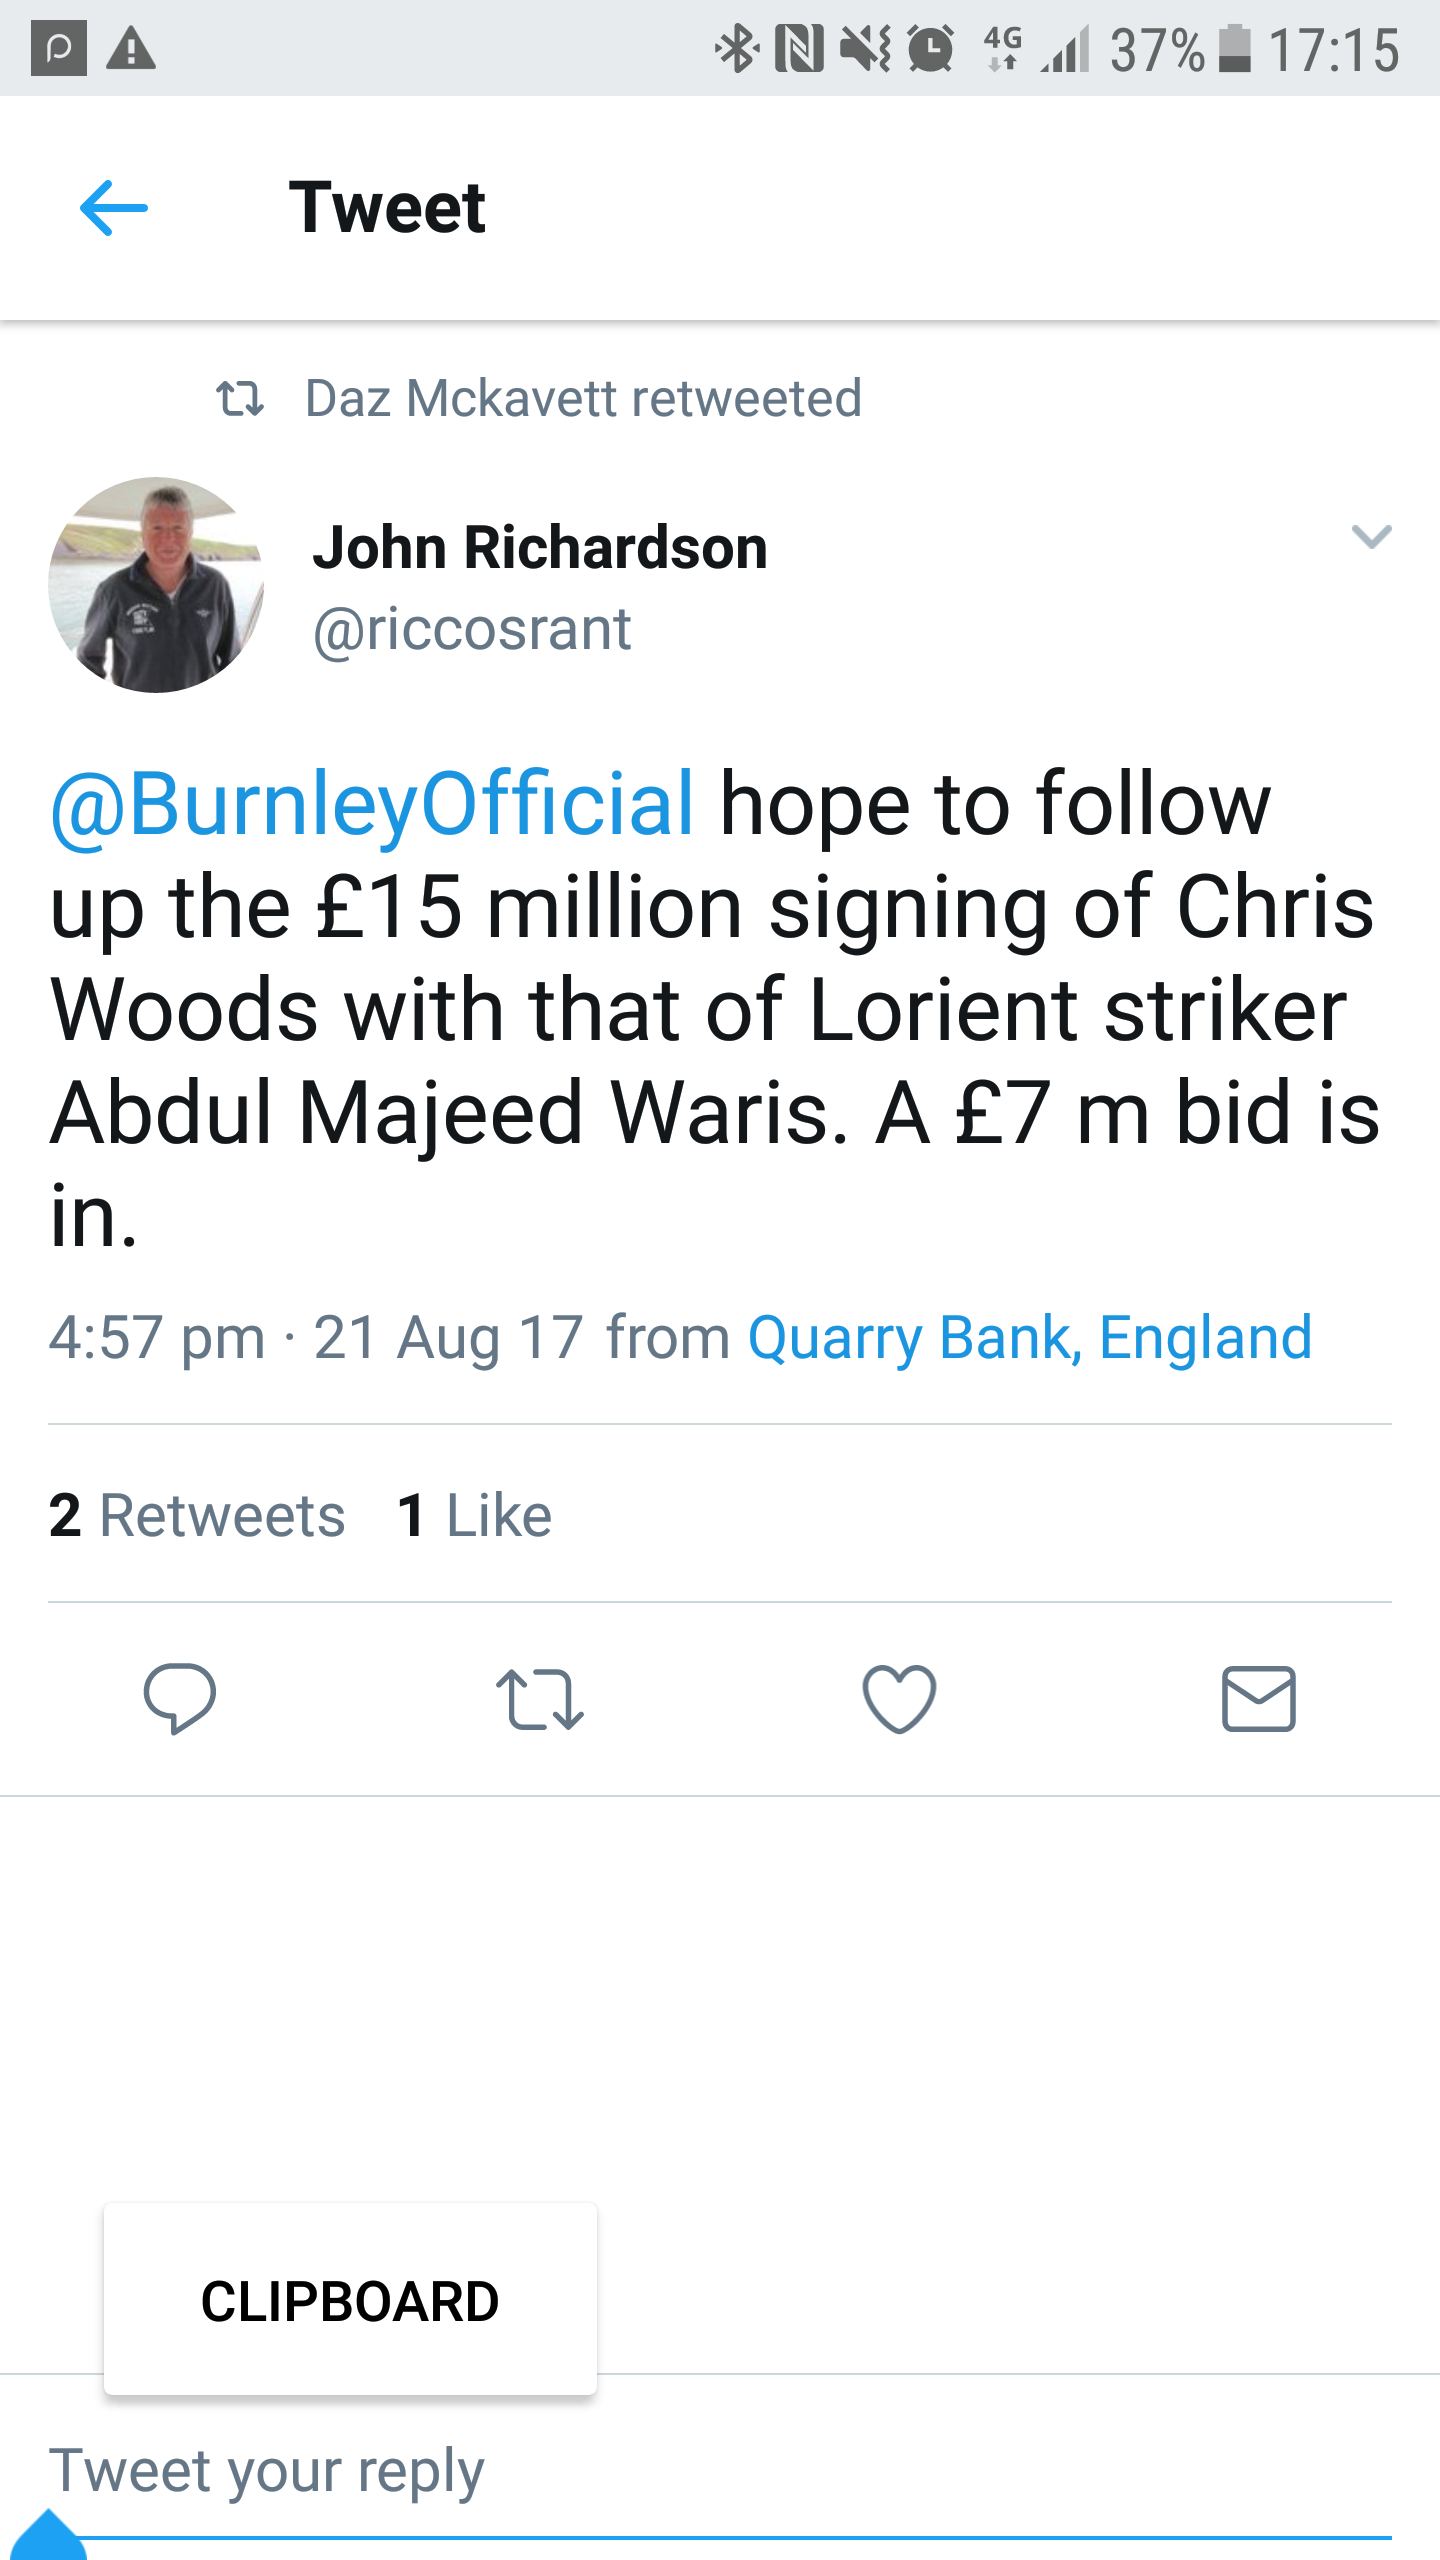Open the @riccosrant handle profile
This screenshot has width=1440, height=2560.
(x=472, y=630)
